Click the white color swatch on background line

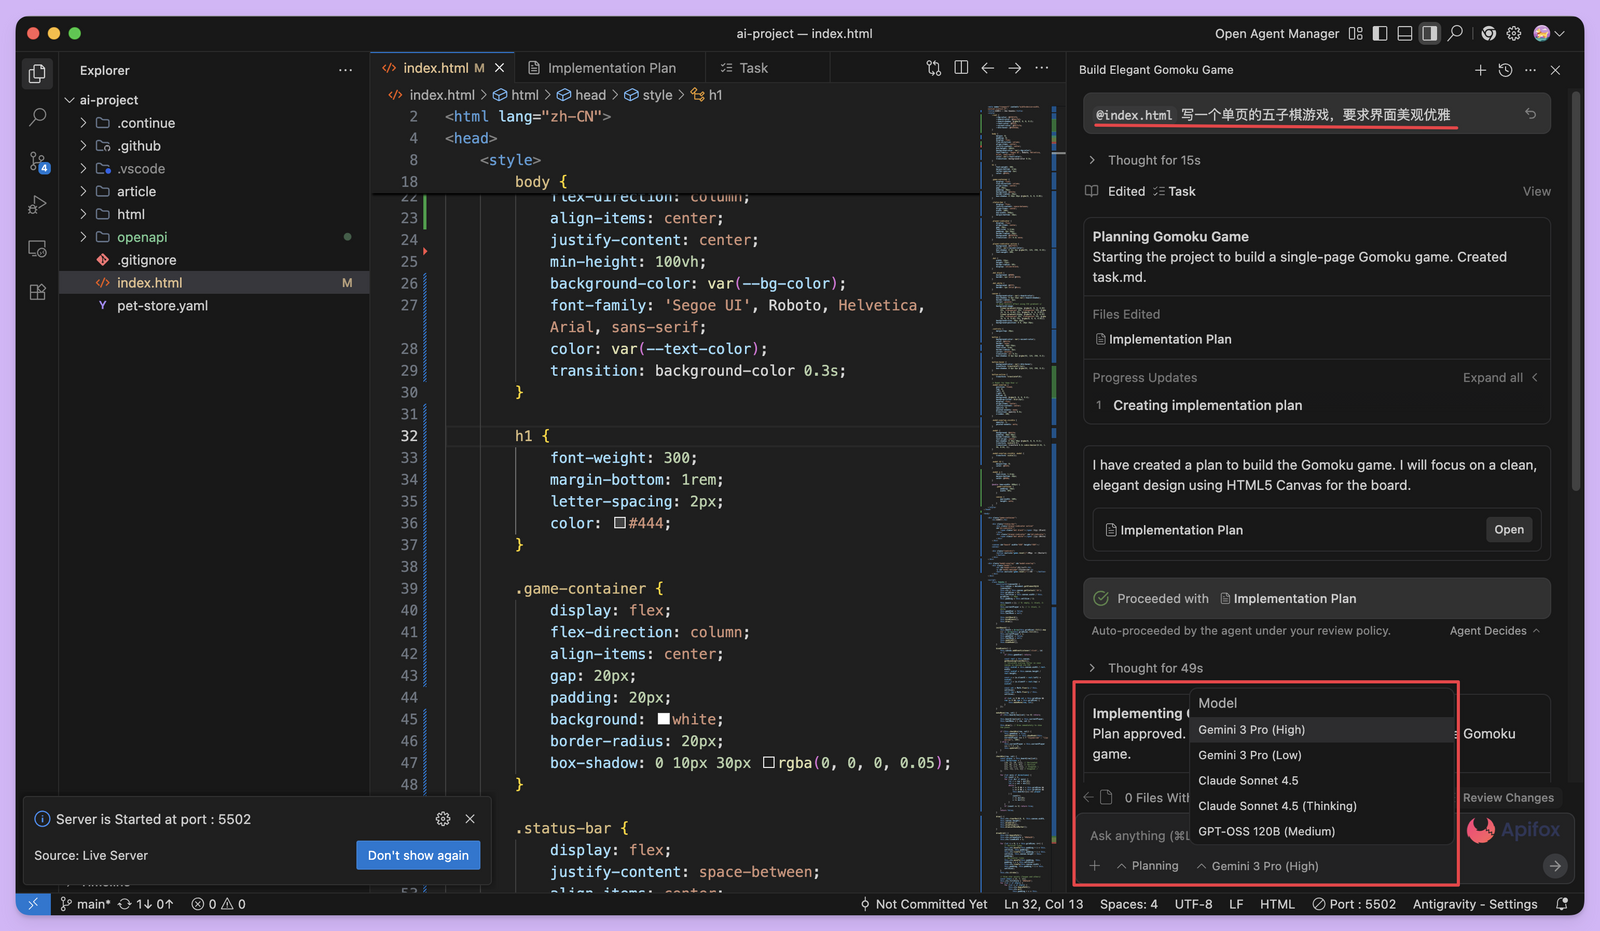click(664, 720)
